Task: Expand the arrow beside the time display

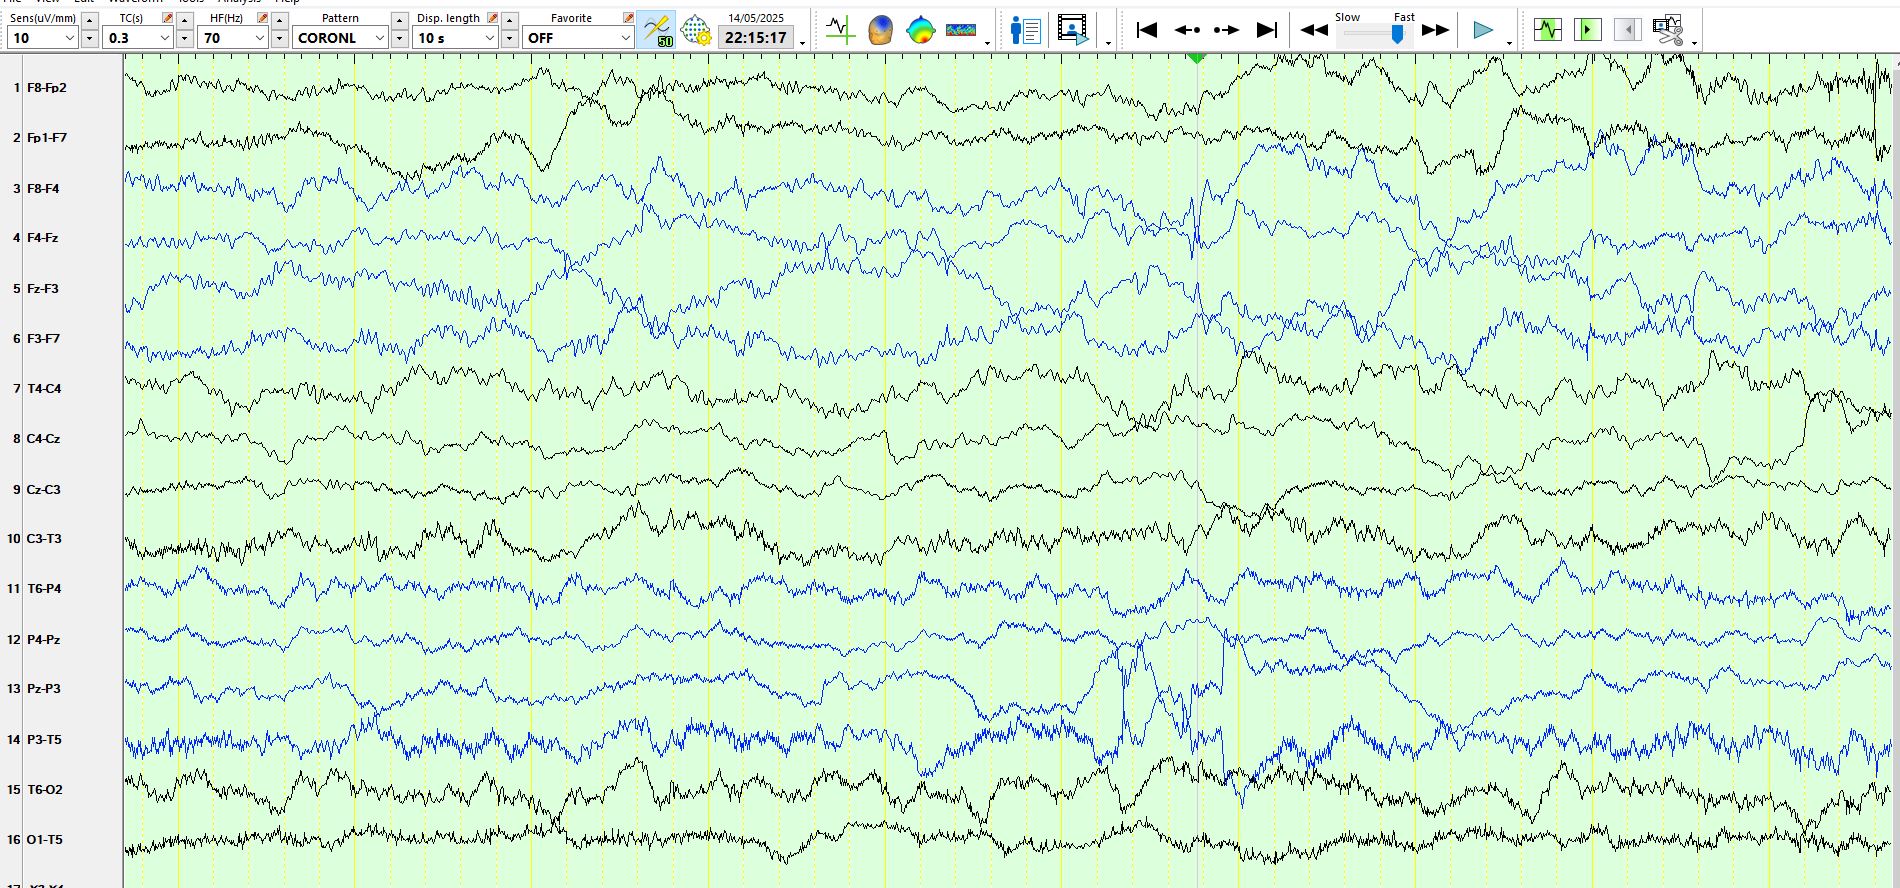Action: pos(802,42)
